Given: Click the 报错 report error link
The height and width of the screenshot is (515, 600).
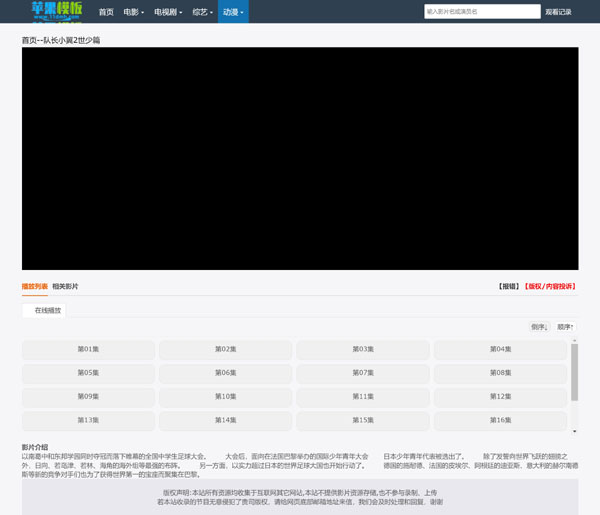Looking at the screenshot, I should (509, 287).
